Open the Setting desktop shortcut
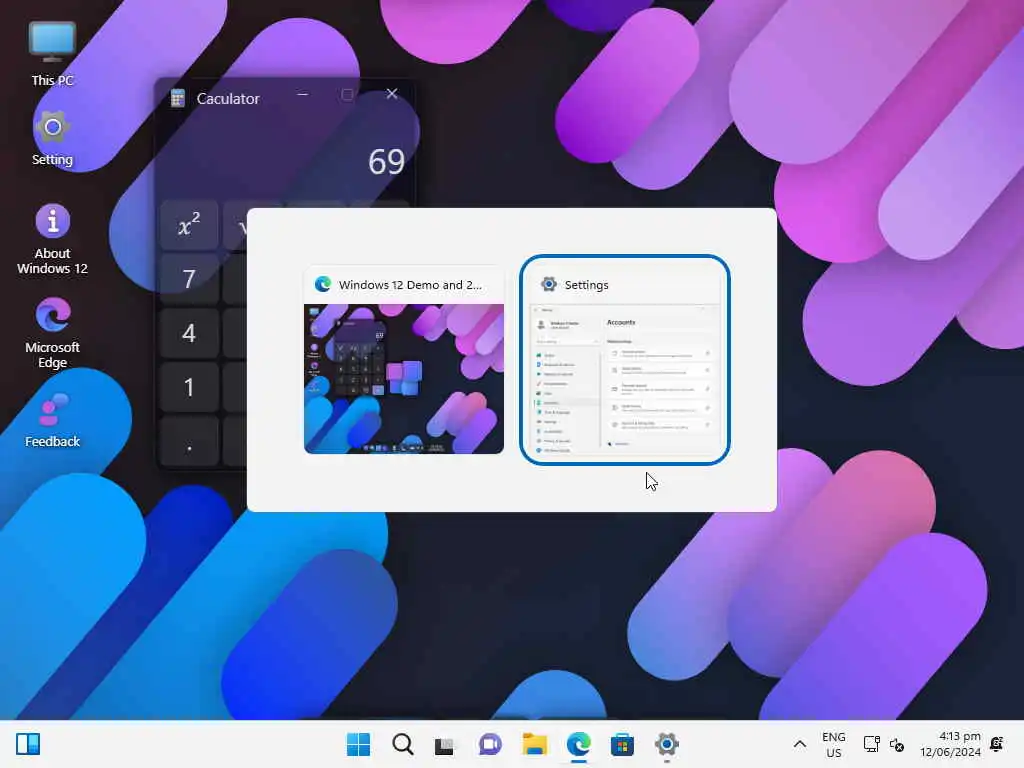Viewport: 1024px width, 768px height. (52, 138)
